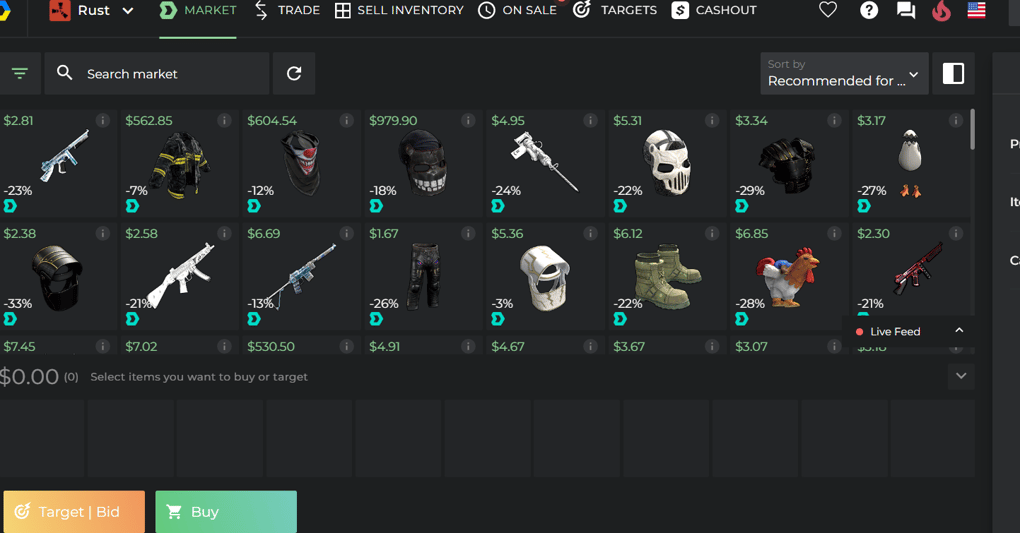
Task: Click the $3.67 price label
Action: coord(629,346)
